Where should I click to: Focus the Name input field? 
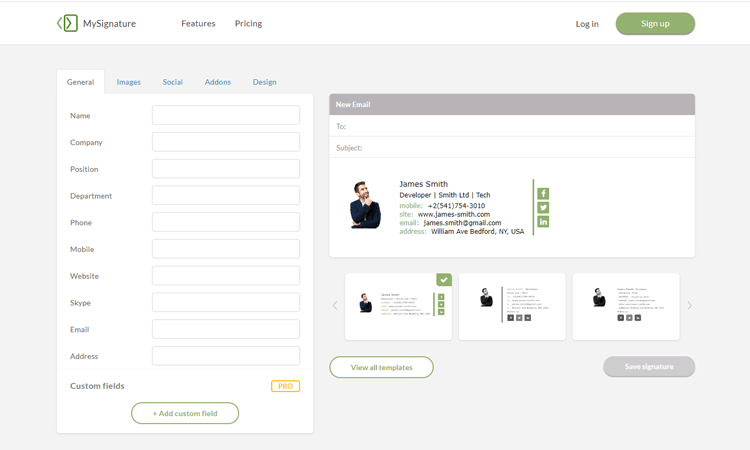coord(226,115)
